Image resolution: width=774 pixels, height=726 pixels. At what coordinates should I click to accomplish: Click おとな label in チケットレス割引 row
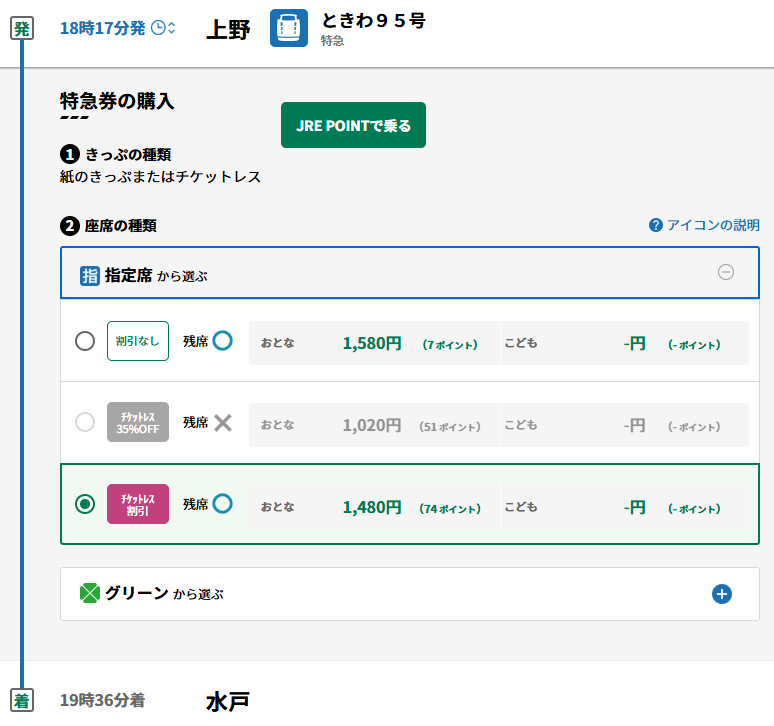pos(277,507)
